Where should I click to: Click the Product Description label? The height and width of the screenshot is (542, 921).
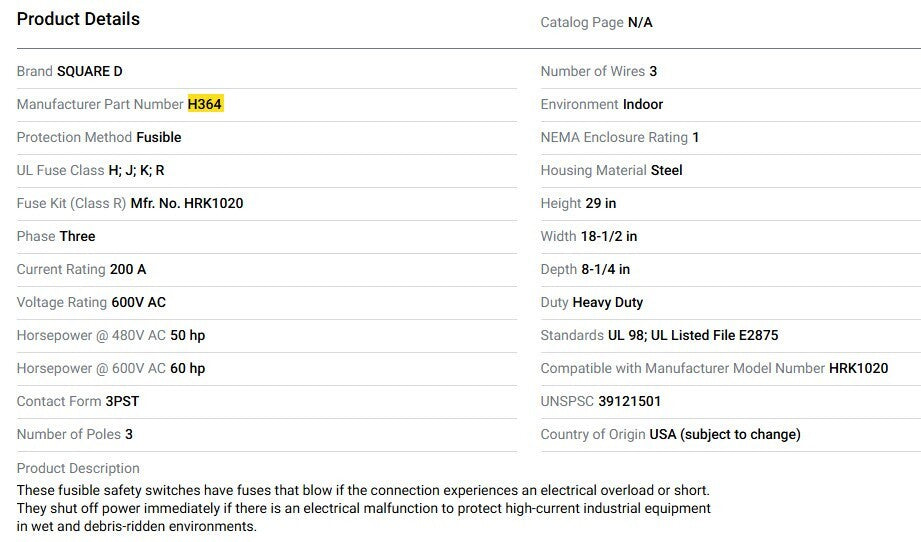[78, 468]
